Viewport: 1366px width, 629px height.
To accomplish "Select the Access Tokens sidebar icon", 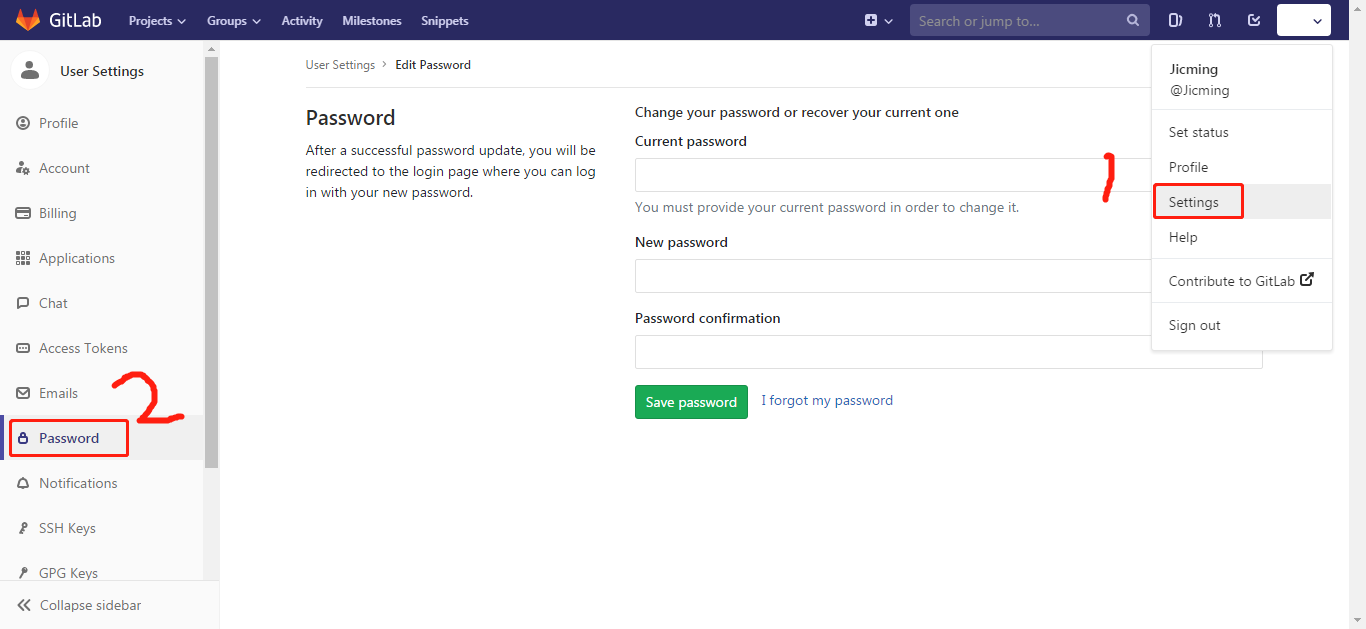I will point(22,347).
